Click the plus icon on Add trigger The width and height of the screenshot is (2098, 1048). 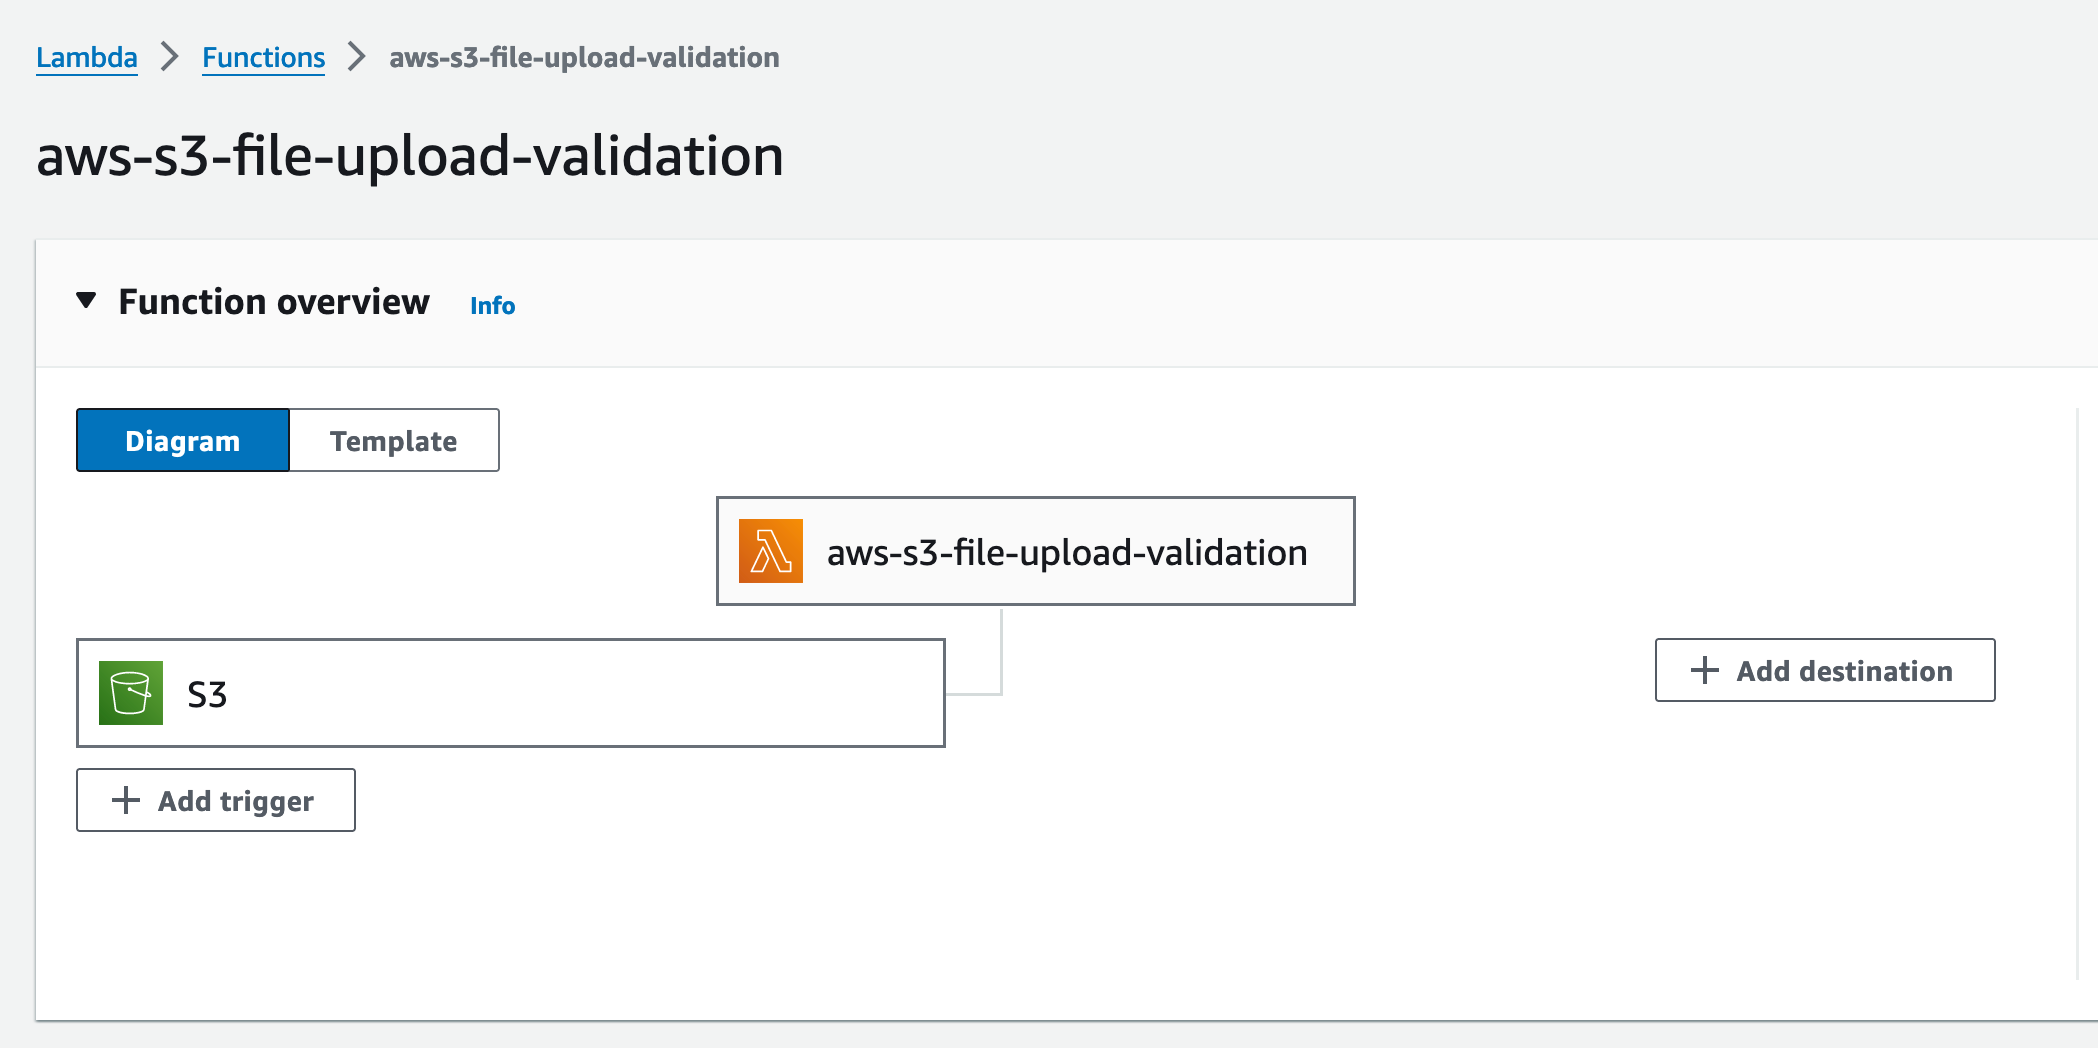click(x=126, y=800)
